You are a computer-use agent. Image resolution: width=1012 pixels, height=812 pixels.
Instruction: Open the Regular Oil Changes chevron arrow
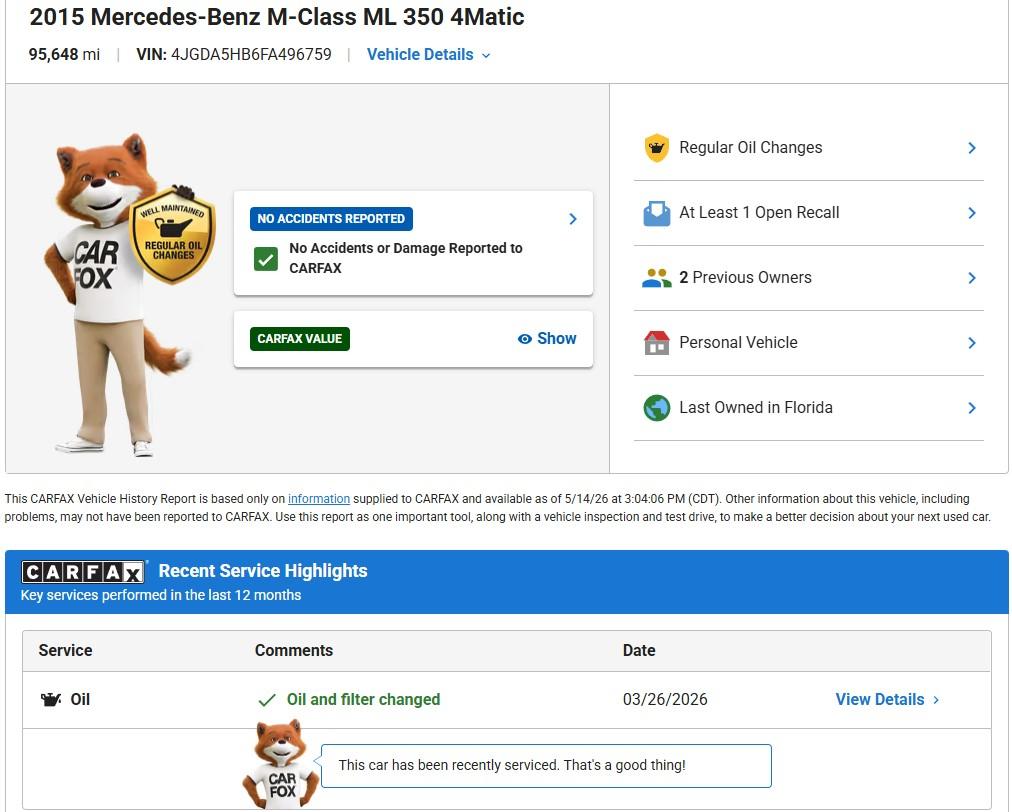972,148
